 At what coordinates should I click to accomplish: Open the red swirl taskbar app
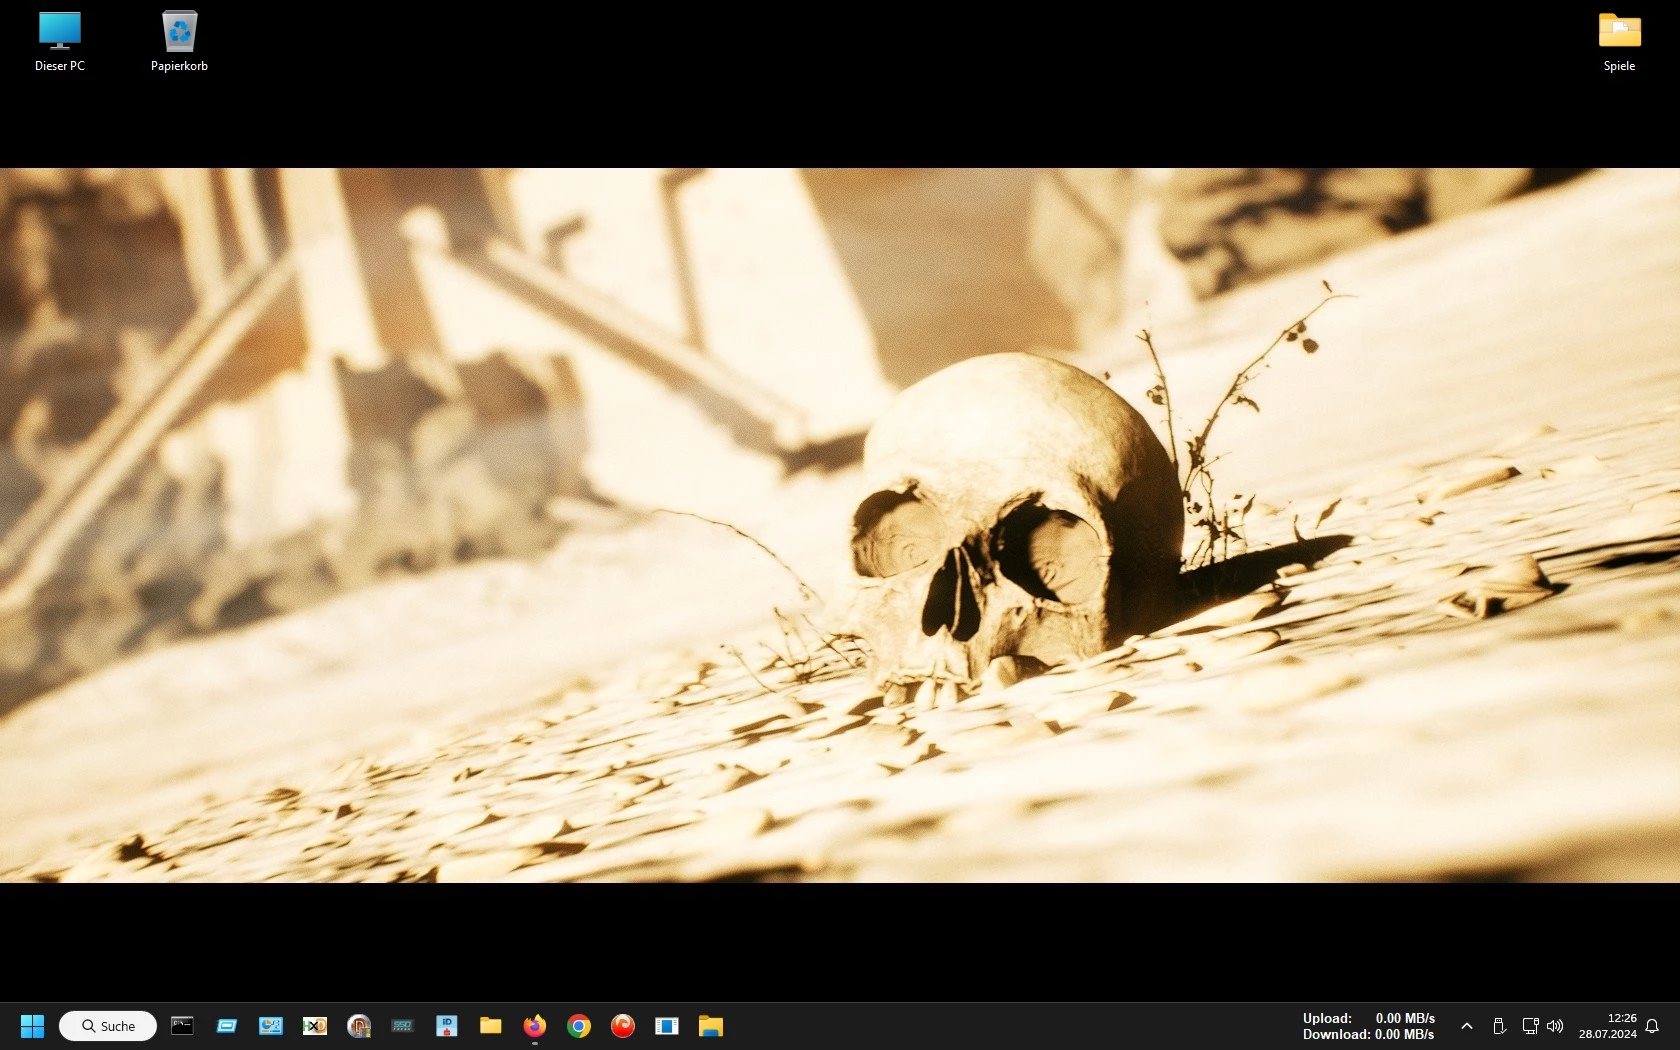tap(623, 1026)
